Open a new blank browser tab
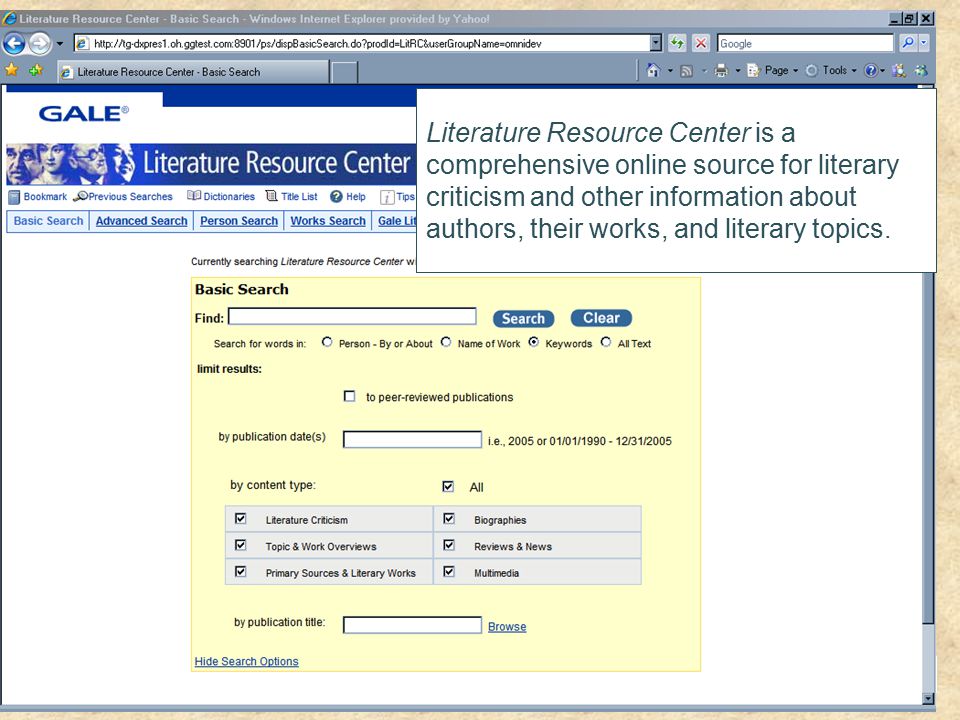Viewport: 960px width, 720px height. click(344, 72)
